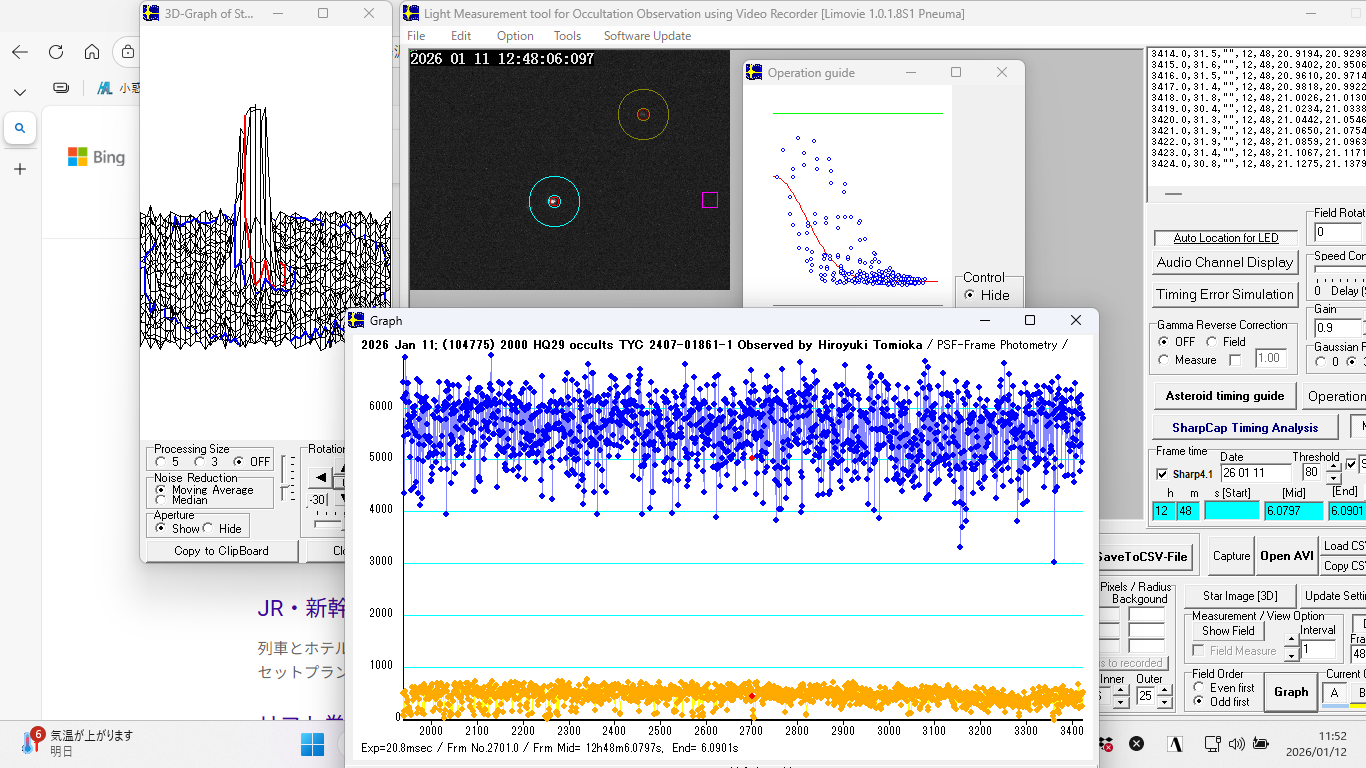
Task: Click the volume speaker icon in system tray
Action: 1236,744
